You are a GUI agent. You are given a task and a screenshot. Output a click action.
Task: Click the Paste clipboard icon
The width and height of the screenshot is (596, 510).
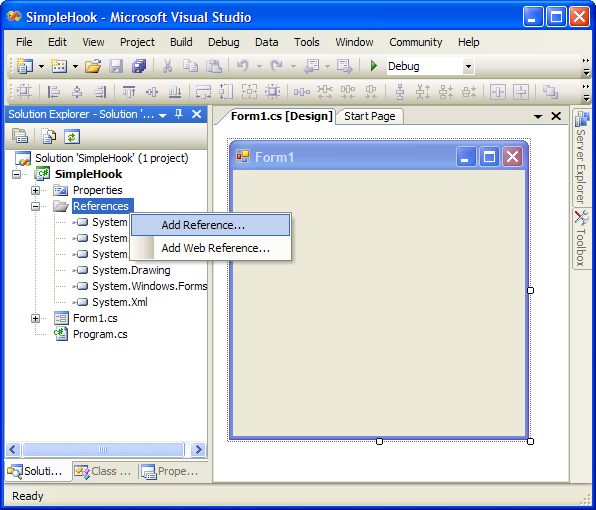tap(214, 66)
